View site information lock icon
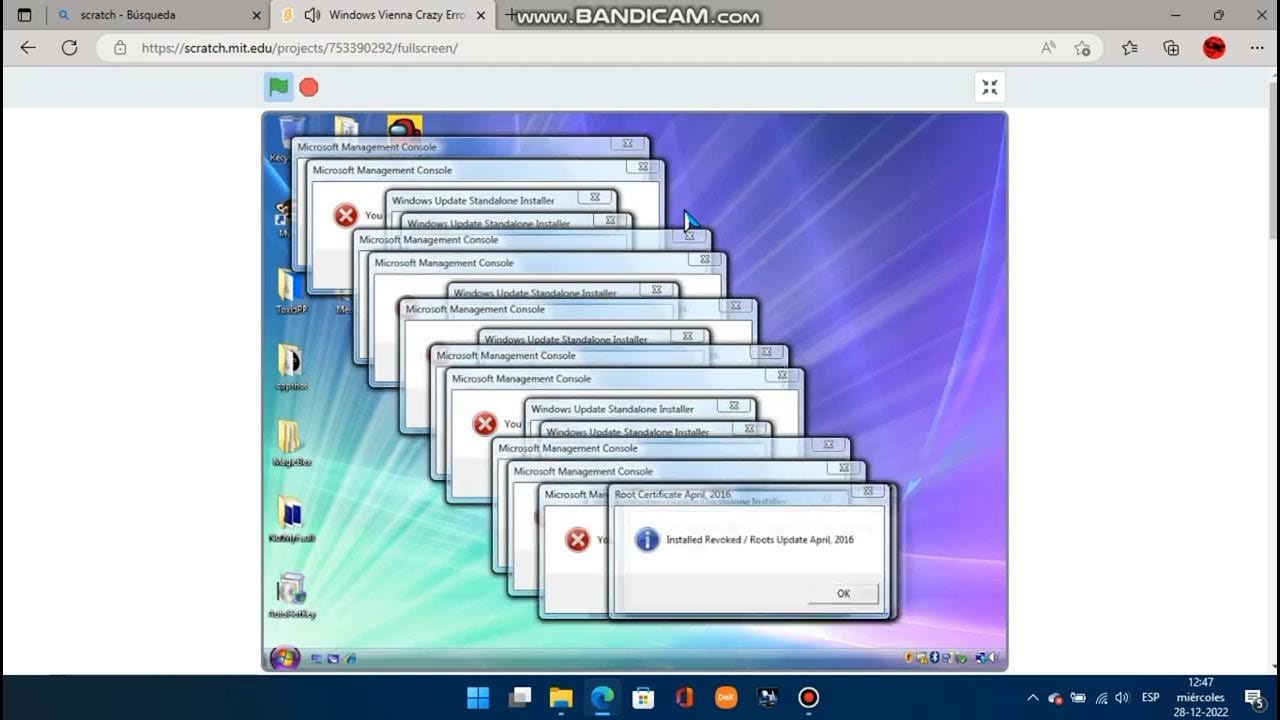The height and width of the screenshot is (720, 1280). (120, 48)
